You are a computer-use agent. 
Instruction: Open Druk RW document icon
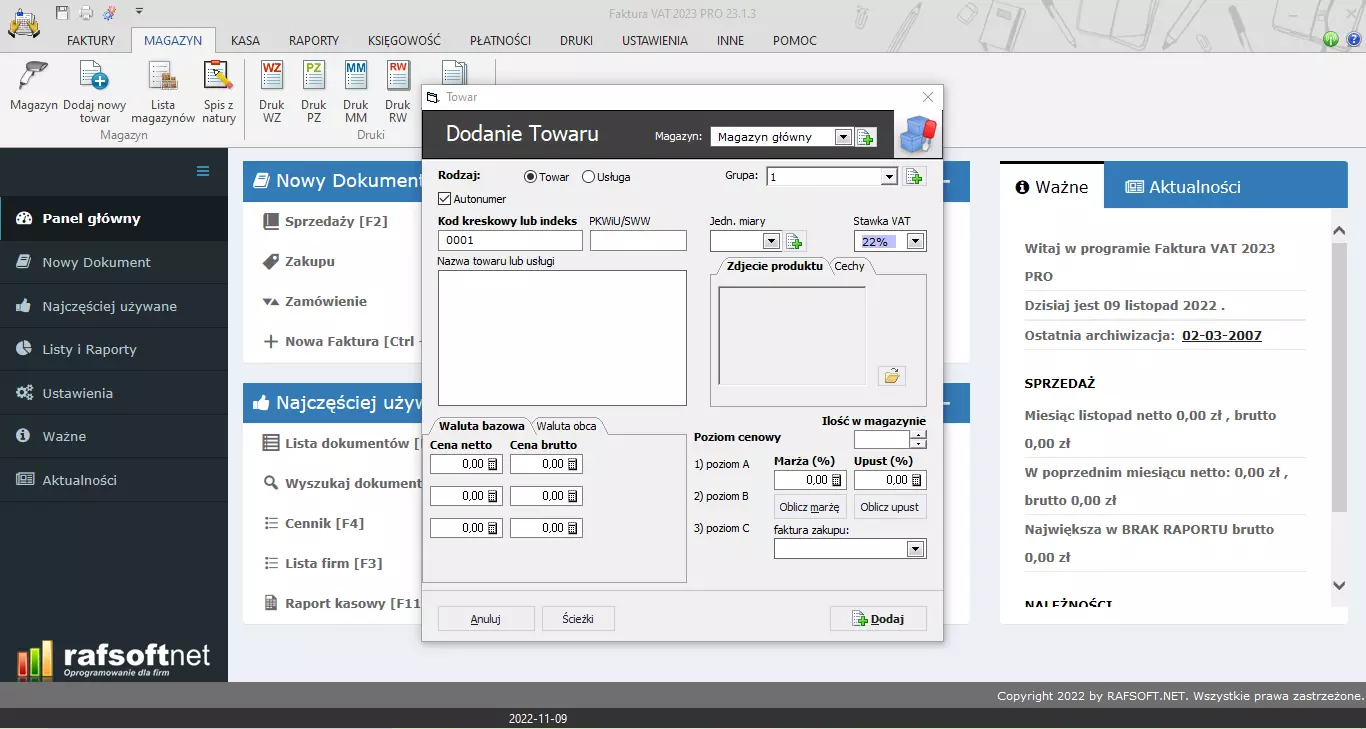[398, 78]
